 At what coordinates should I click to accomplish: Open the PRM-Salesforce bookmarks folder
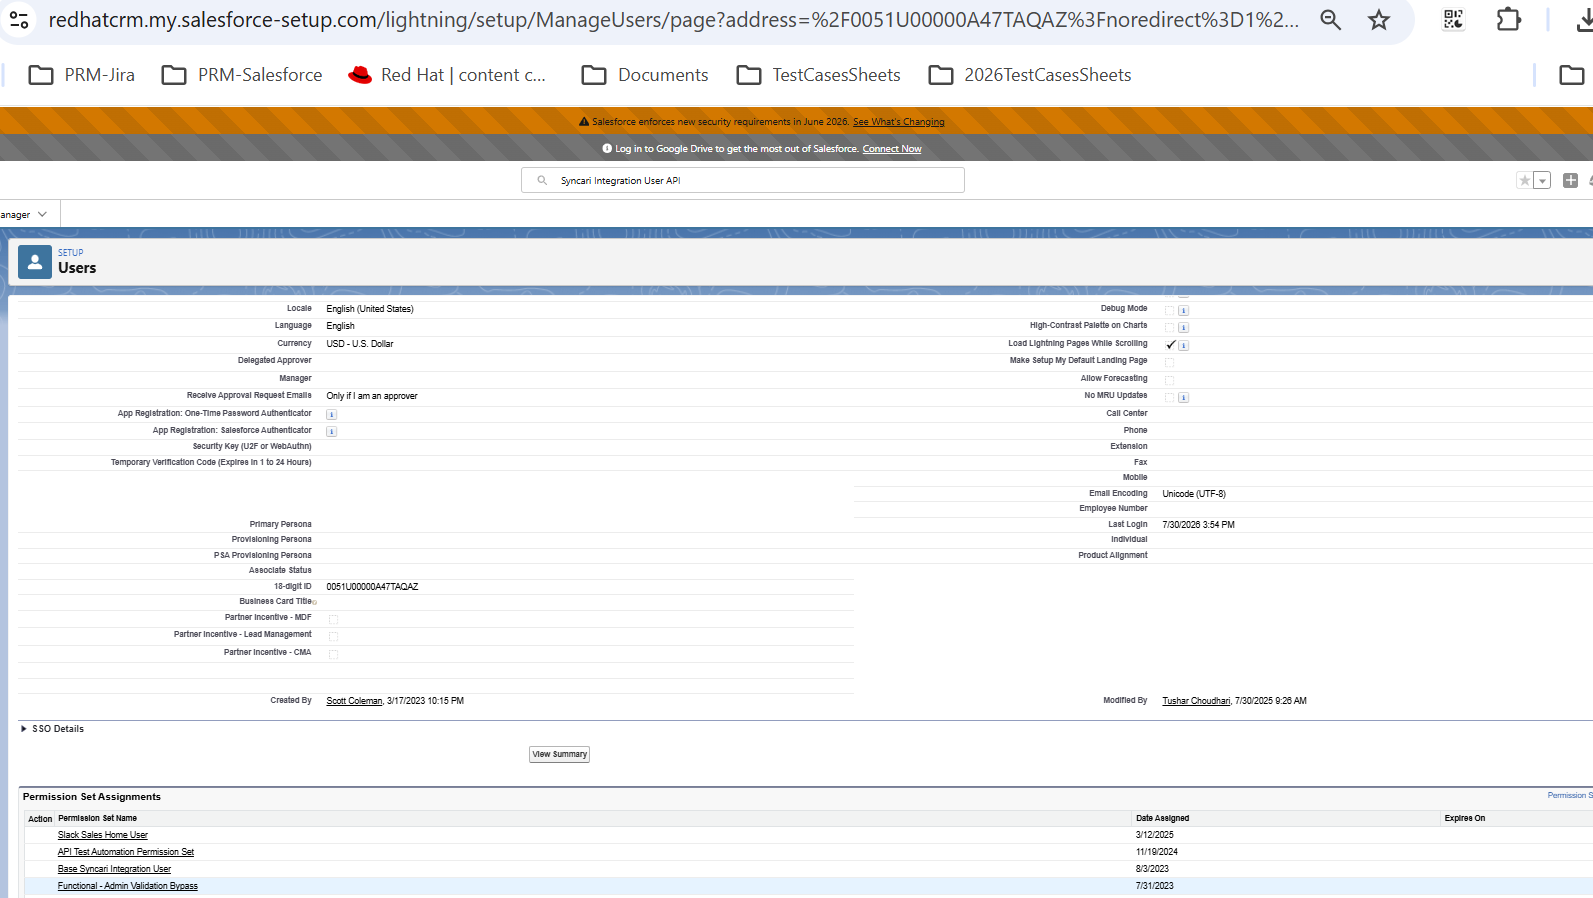click(242, 75)
